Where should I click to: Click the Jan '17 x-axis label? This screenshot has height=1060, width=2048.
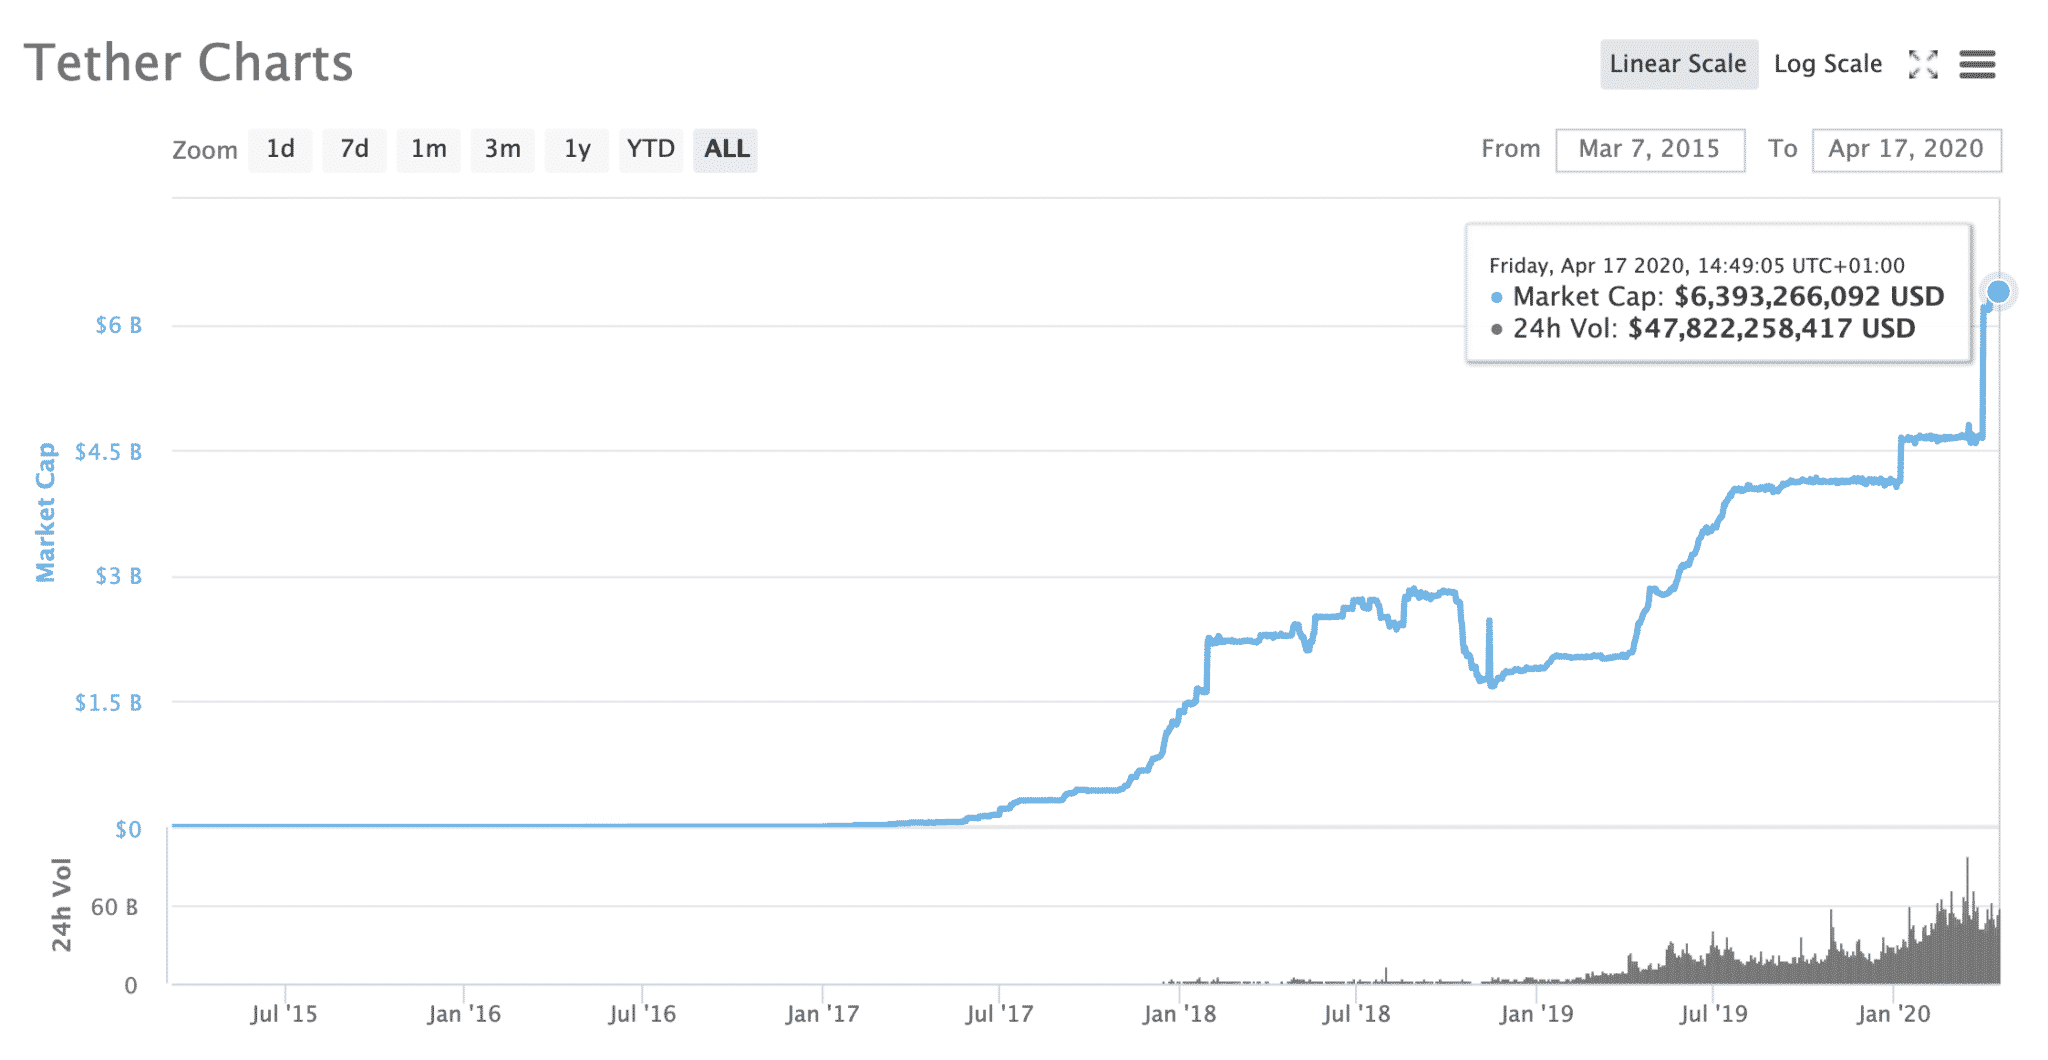click(x=822, y=1014)
